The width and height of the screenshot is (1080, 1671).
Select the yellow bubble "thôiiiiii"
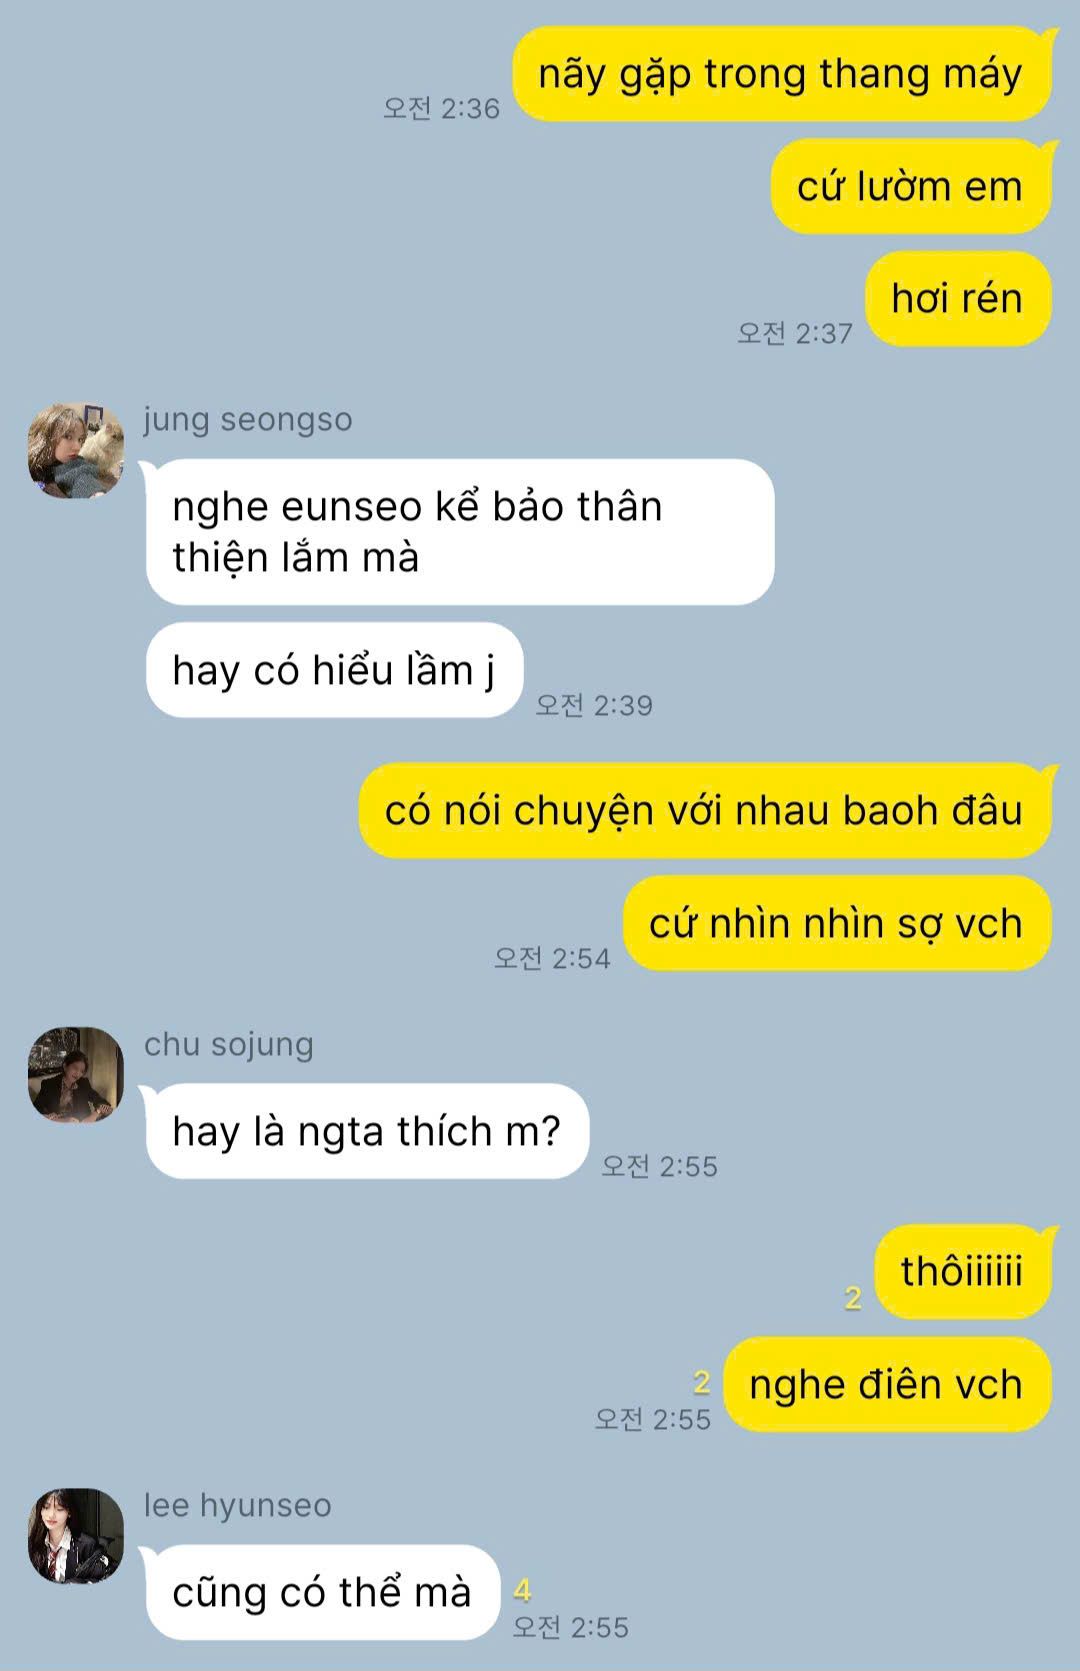963,1271
